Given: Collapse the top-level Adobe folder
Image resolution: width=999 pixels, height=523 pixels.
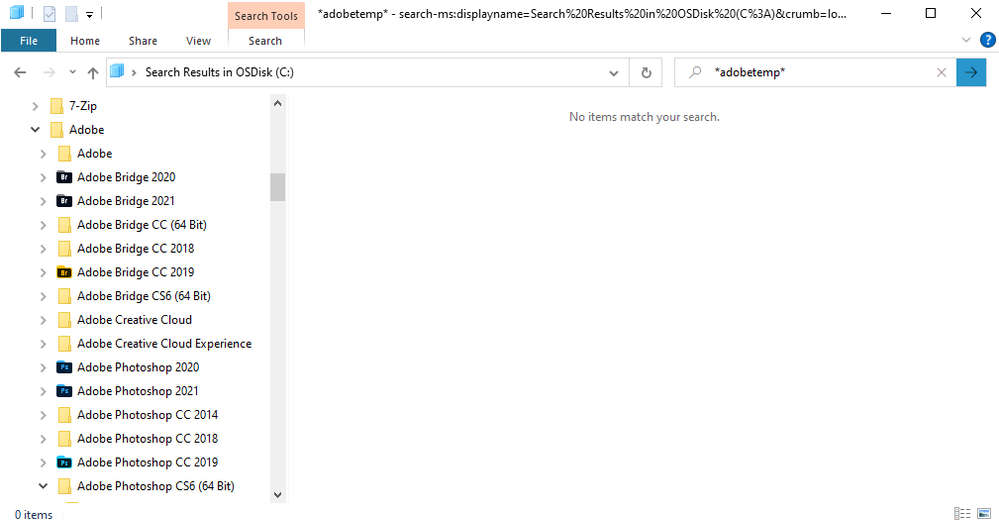Looking at the screenshot, I should click(35, 130).
